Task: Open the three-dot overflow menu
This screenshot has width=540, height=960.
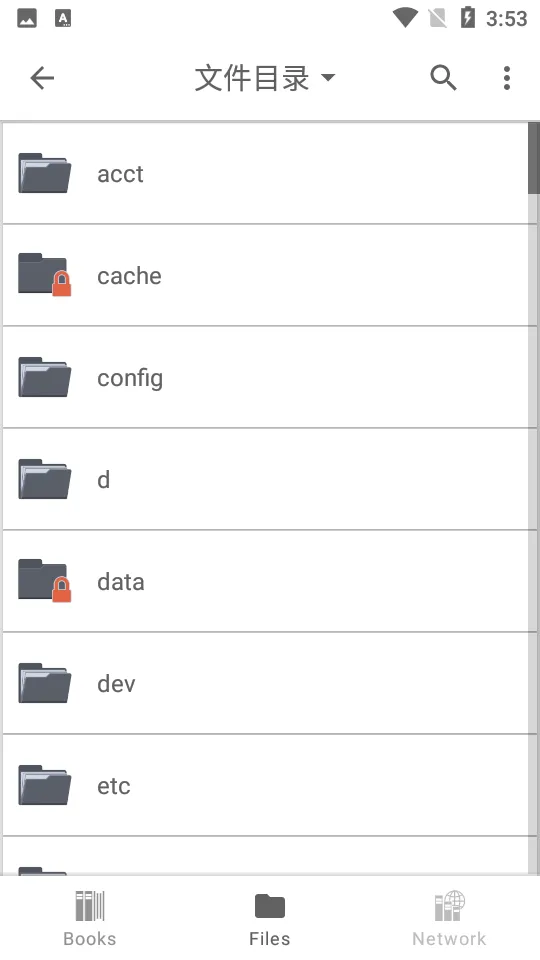Action: (x=507, y=78)
